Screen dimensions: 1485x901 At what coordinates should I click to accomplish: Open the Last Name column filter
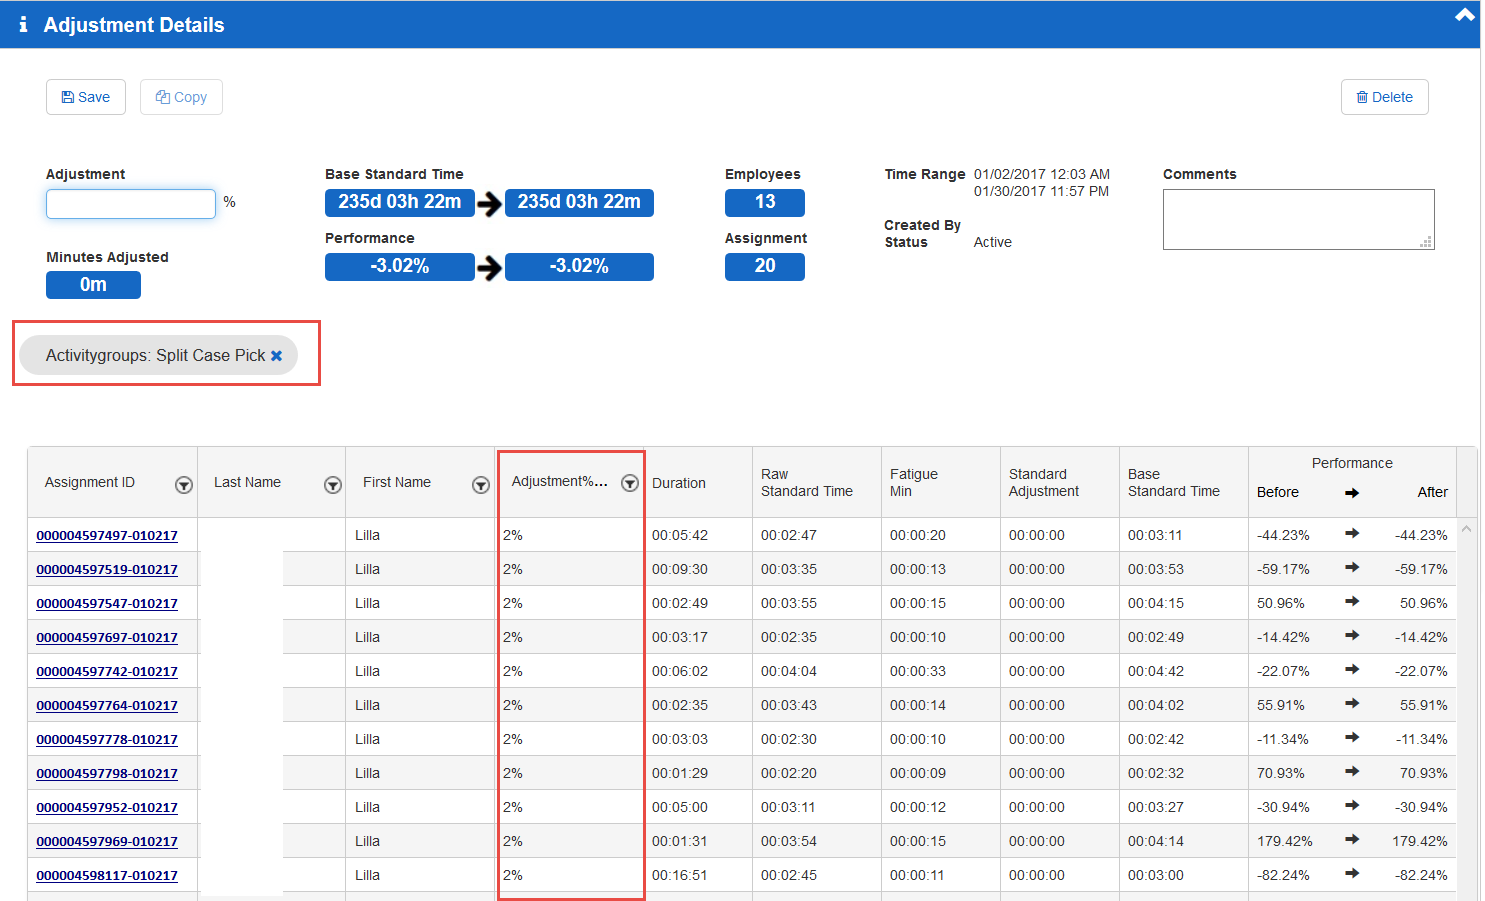click(333, 485)
